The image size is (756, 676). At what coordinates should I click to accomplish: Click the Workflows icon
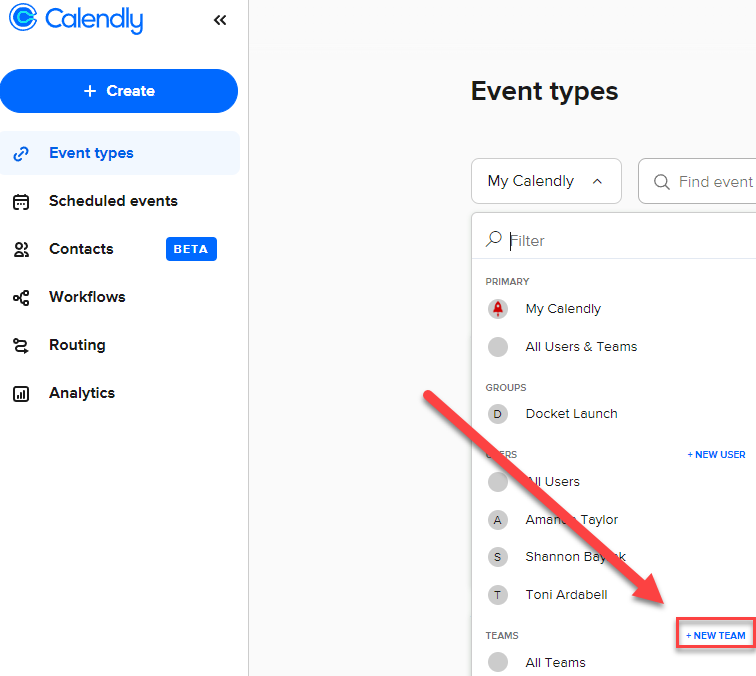[x=21, y=297]
